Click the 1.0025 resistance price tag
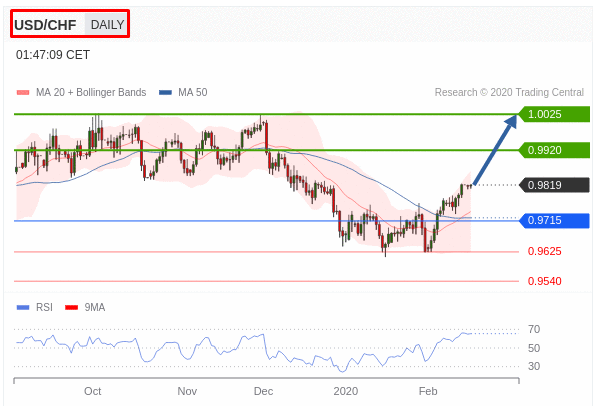 [554, 114]
